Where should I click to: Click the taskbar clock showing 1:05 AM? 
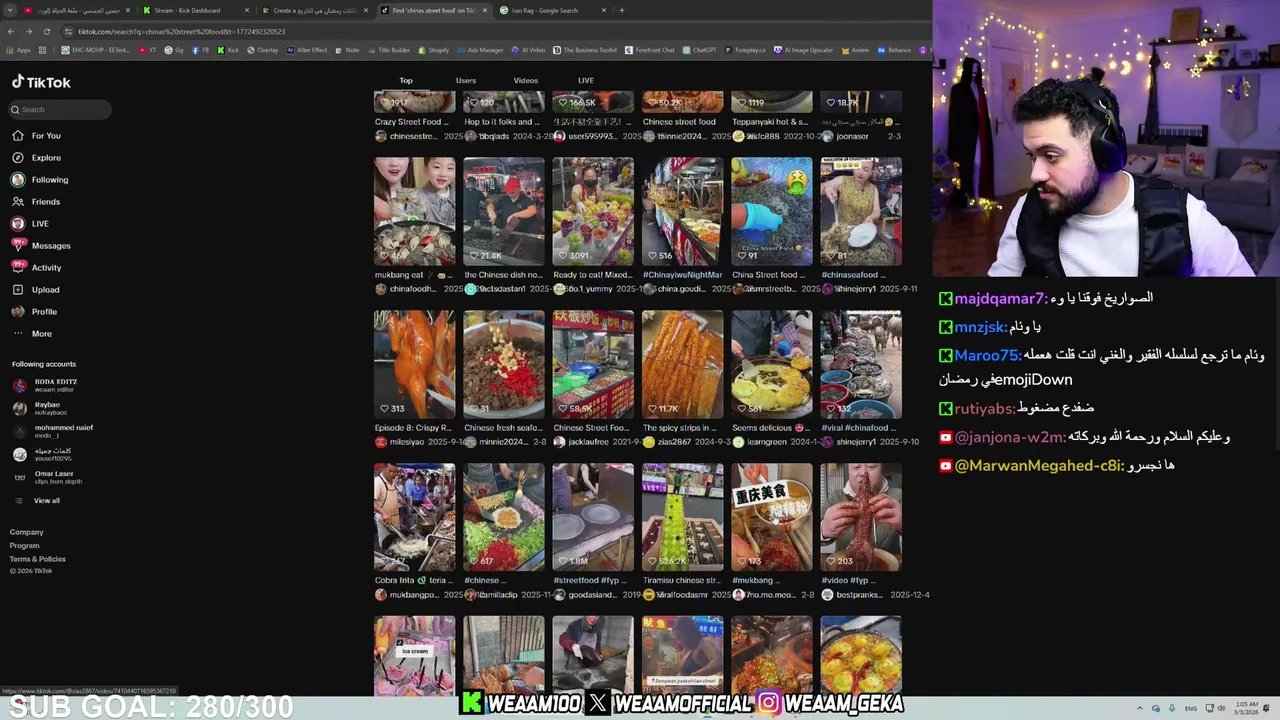pyautogui.click(x=1246, y=708)
